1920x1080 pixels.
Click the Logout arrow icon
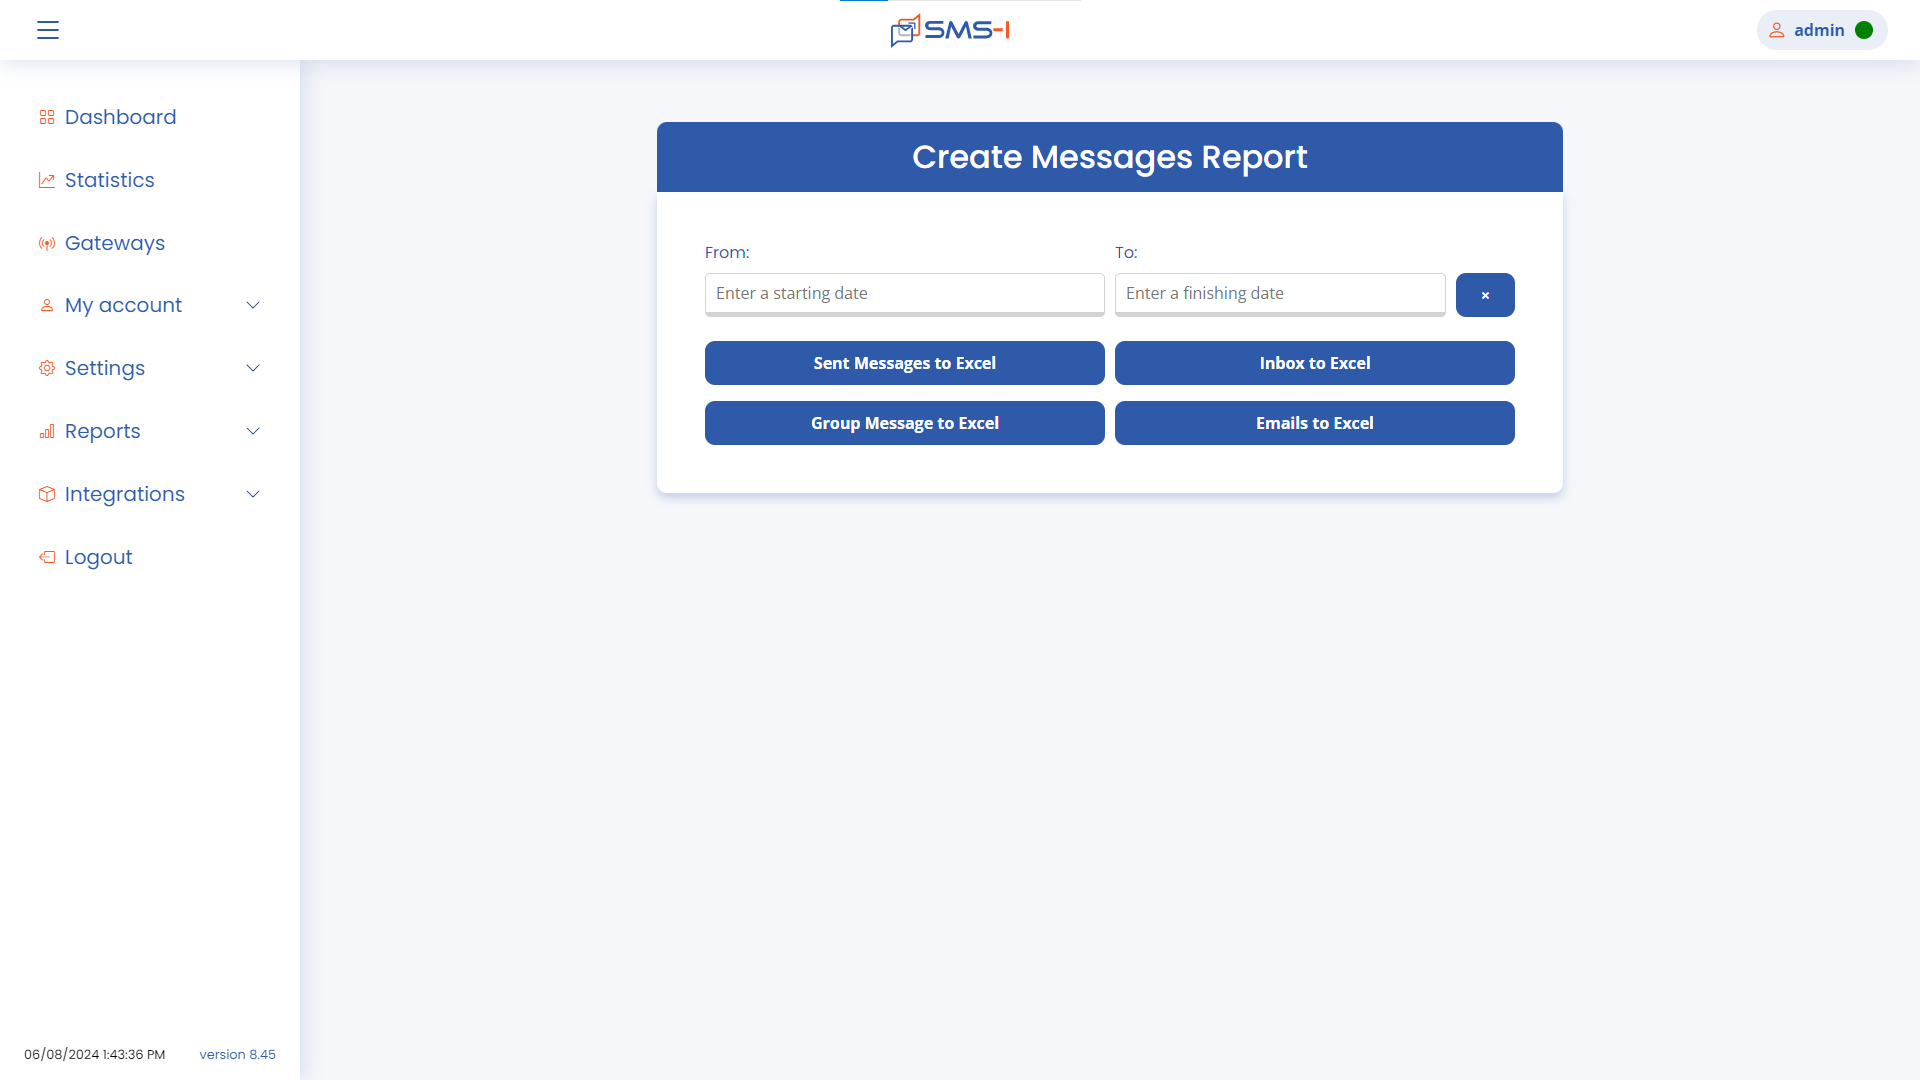click(x=47, y=557)
